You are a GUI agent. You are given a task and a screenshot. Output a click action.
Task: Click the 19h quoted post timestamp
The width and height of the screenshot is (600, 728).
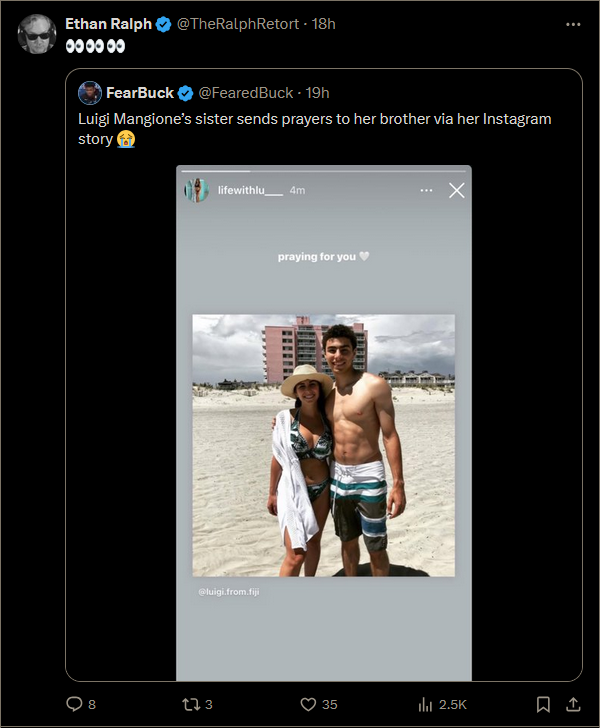click(317, 93)
